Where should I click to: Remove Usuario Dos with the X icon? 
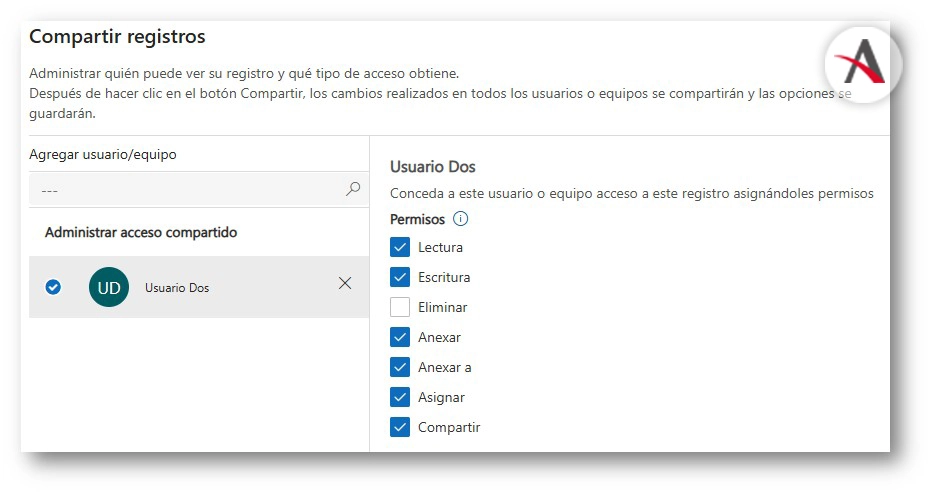point(345,283)
